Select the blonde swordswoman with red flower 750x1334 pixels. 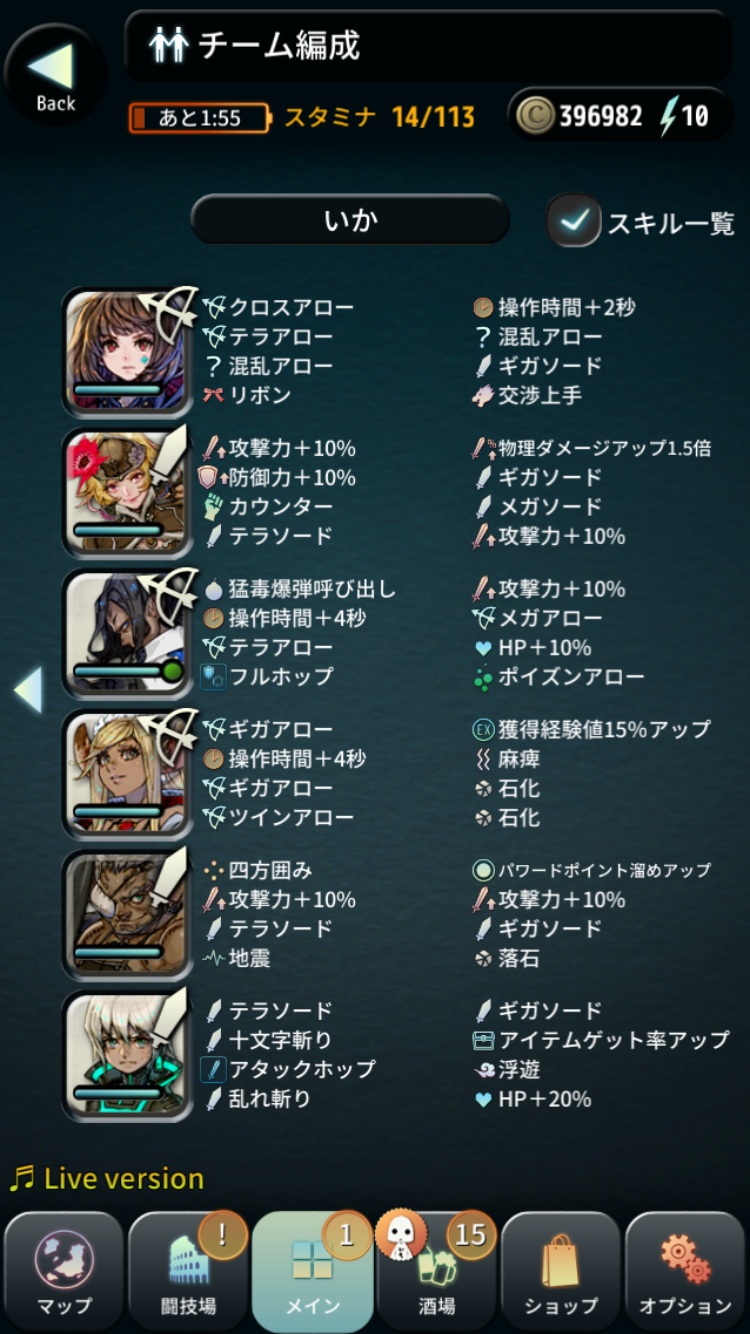(x=127, y=492)
